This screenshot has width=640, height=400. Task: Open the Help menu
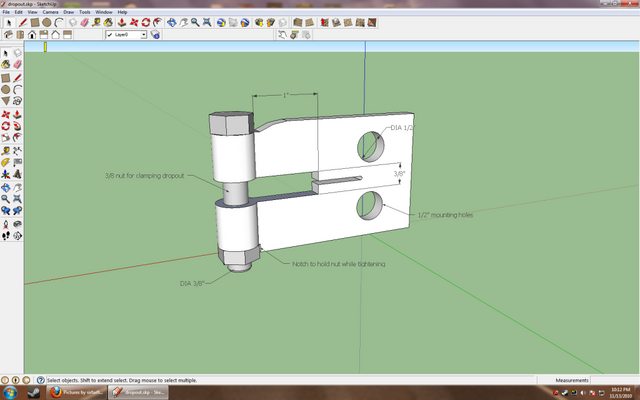[122, 12]
